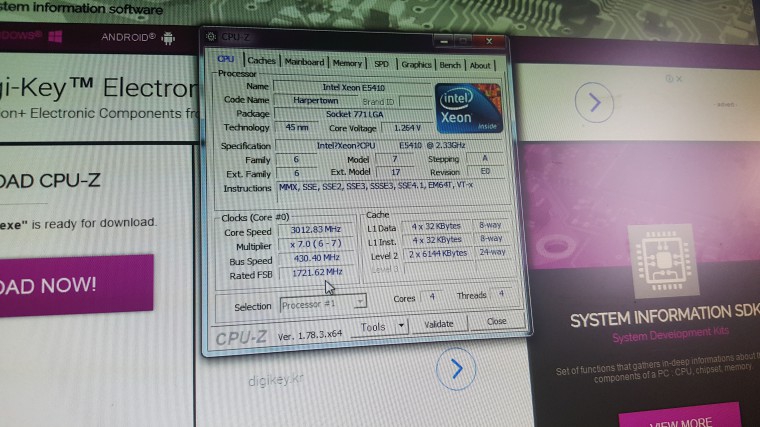Click the Close button in CPU-Z

click(x=496, y=321)
